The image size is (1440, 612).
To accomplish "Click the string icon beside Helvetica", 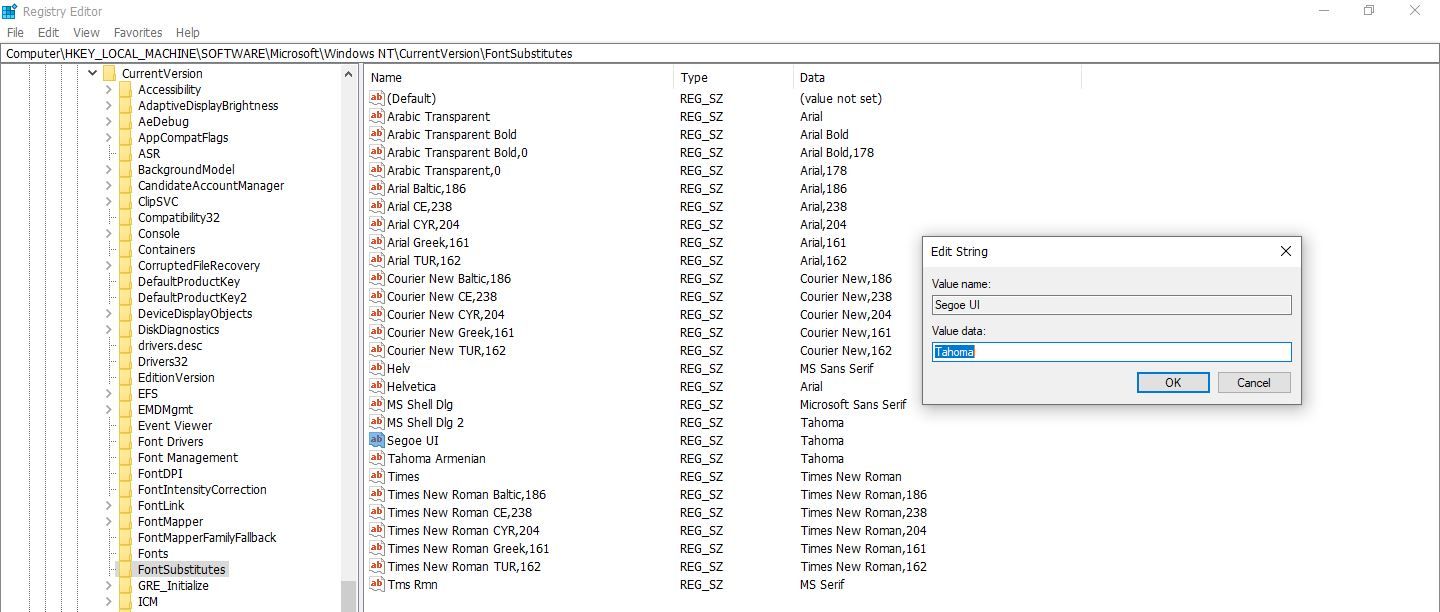I will point(377,386).
